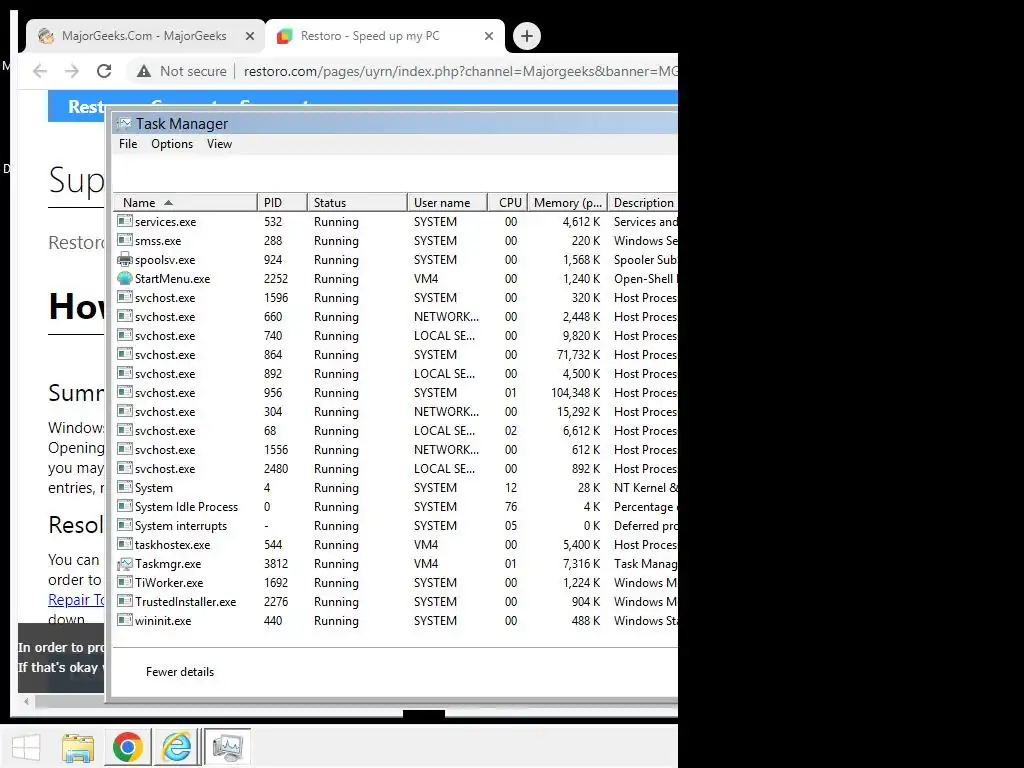Click Task Manager taskbar icon
This screenshot has height=768, width=1024.
point(227,746)
